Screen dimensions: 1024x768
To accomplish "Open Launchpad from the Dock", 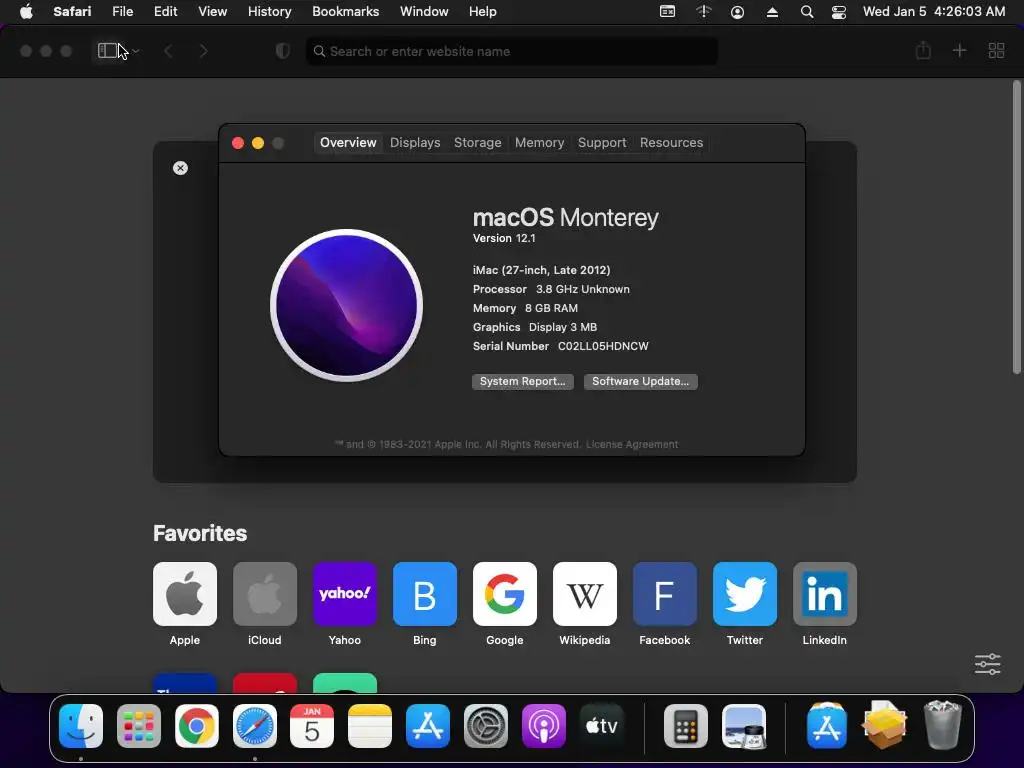I will (x=138, y=726).
